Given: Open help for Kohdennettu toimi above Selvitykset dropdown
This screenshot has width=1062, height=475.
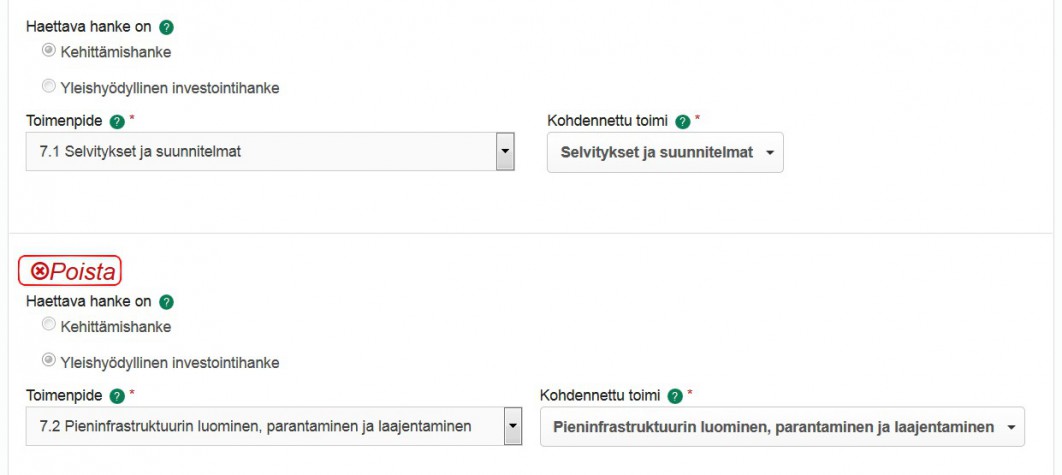Looking at the screenshot, I should [683, 122].
